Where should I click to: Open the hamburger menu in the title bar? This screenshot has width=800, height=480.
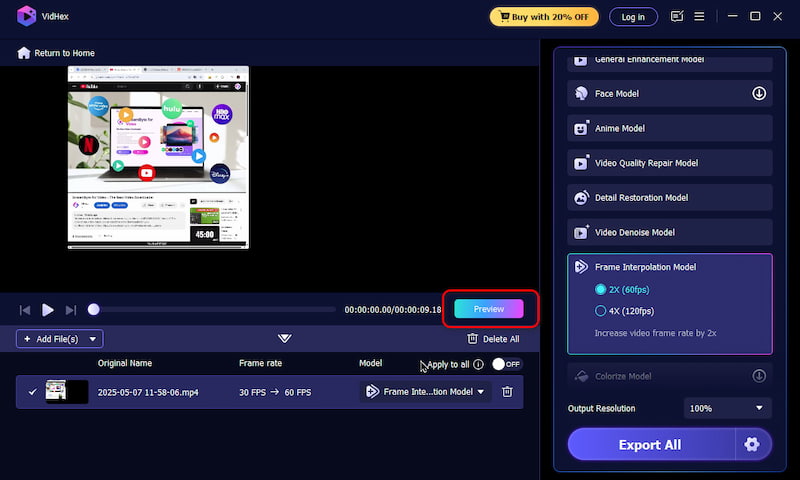(x=700, y=16)
